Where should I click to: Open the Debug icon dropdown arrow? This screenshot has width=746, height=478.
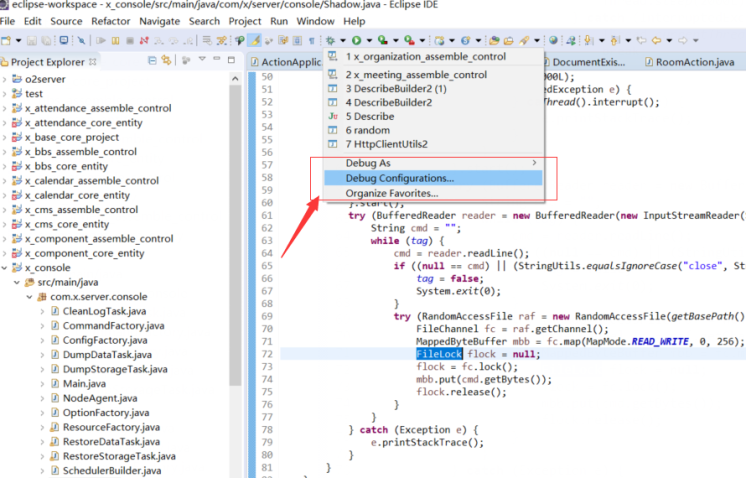pyautogui.click(x=342, y=41)
